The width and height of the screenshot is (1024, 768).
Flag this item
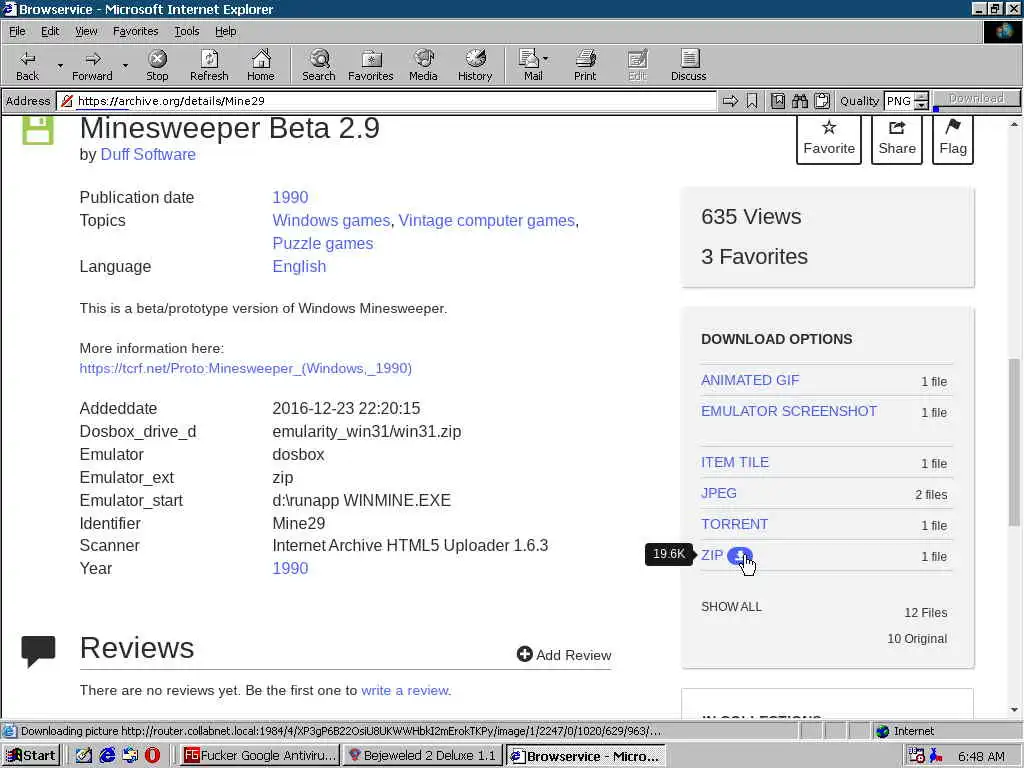[953, 138]
